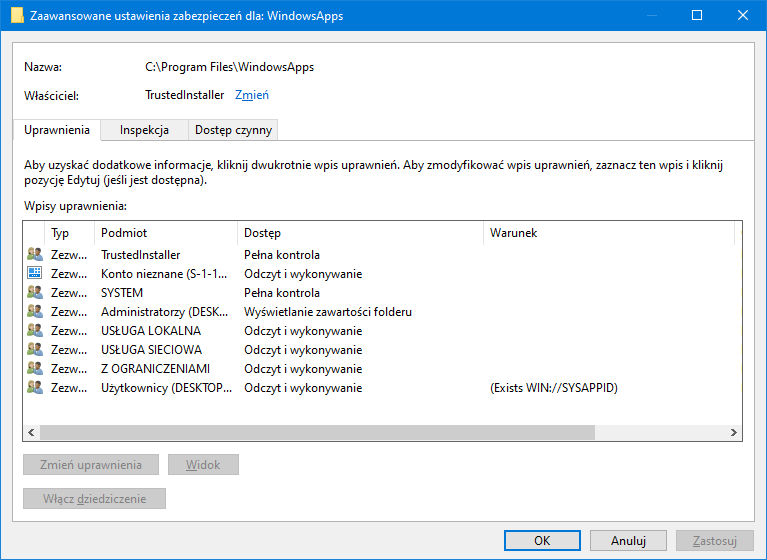The width and height of the screenshot is (767, 560).
Task: Sort by the Dostęp column header
Action: pos(361,233)
